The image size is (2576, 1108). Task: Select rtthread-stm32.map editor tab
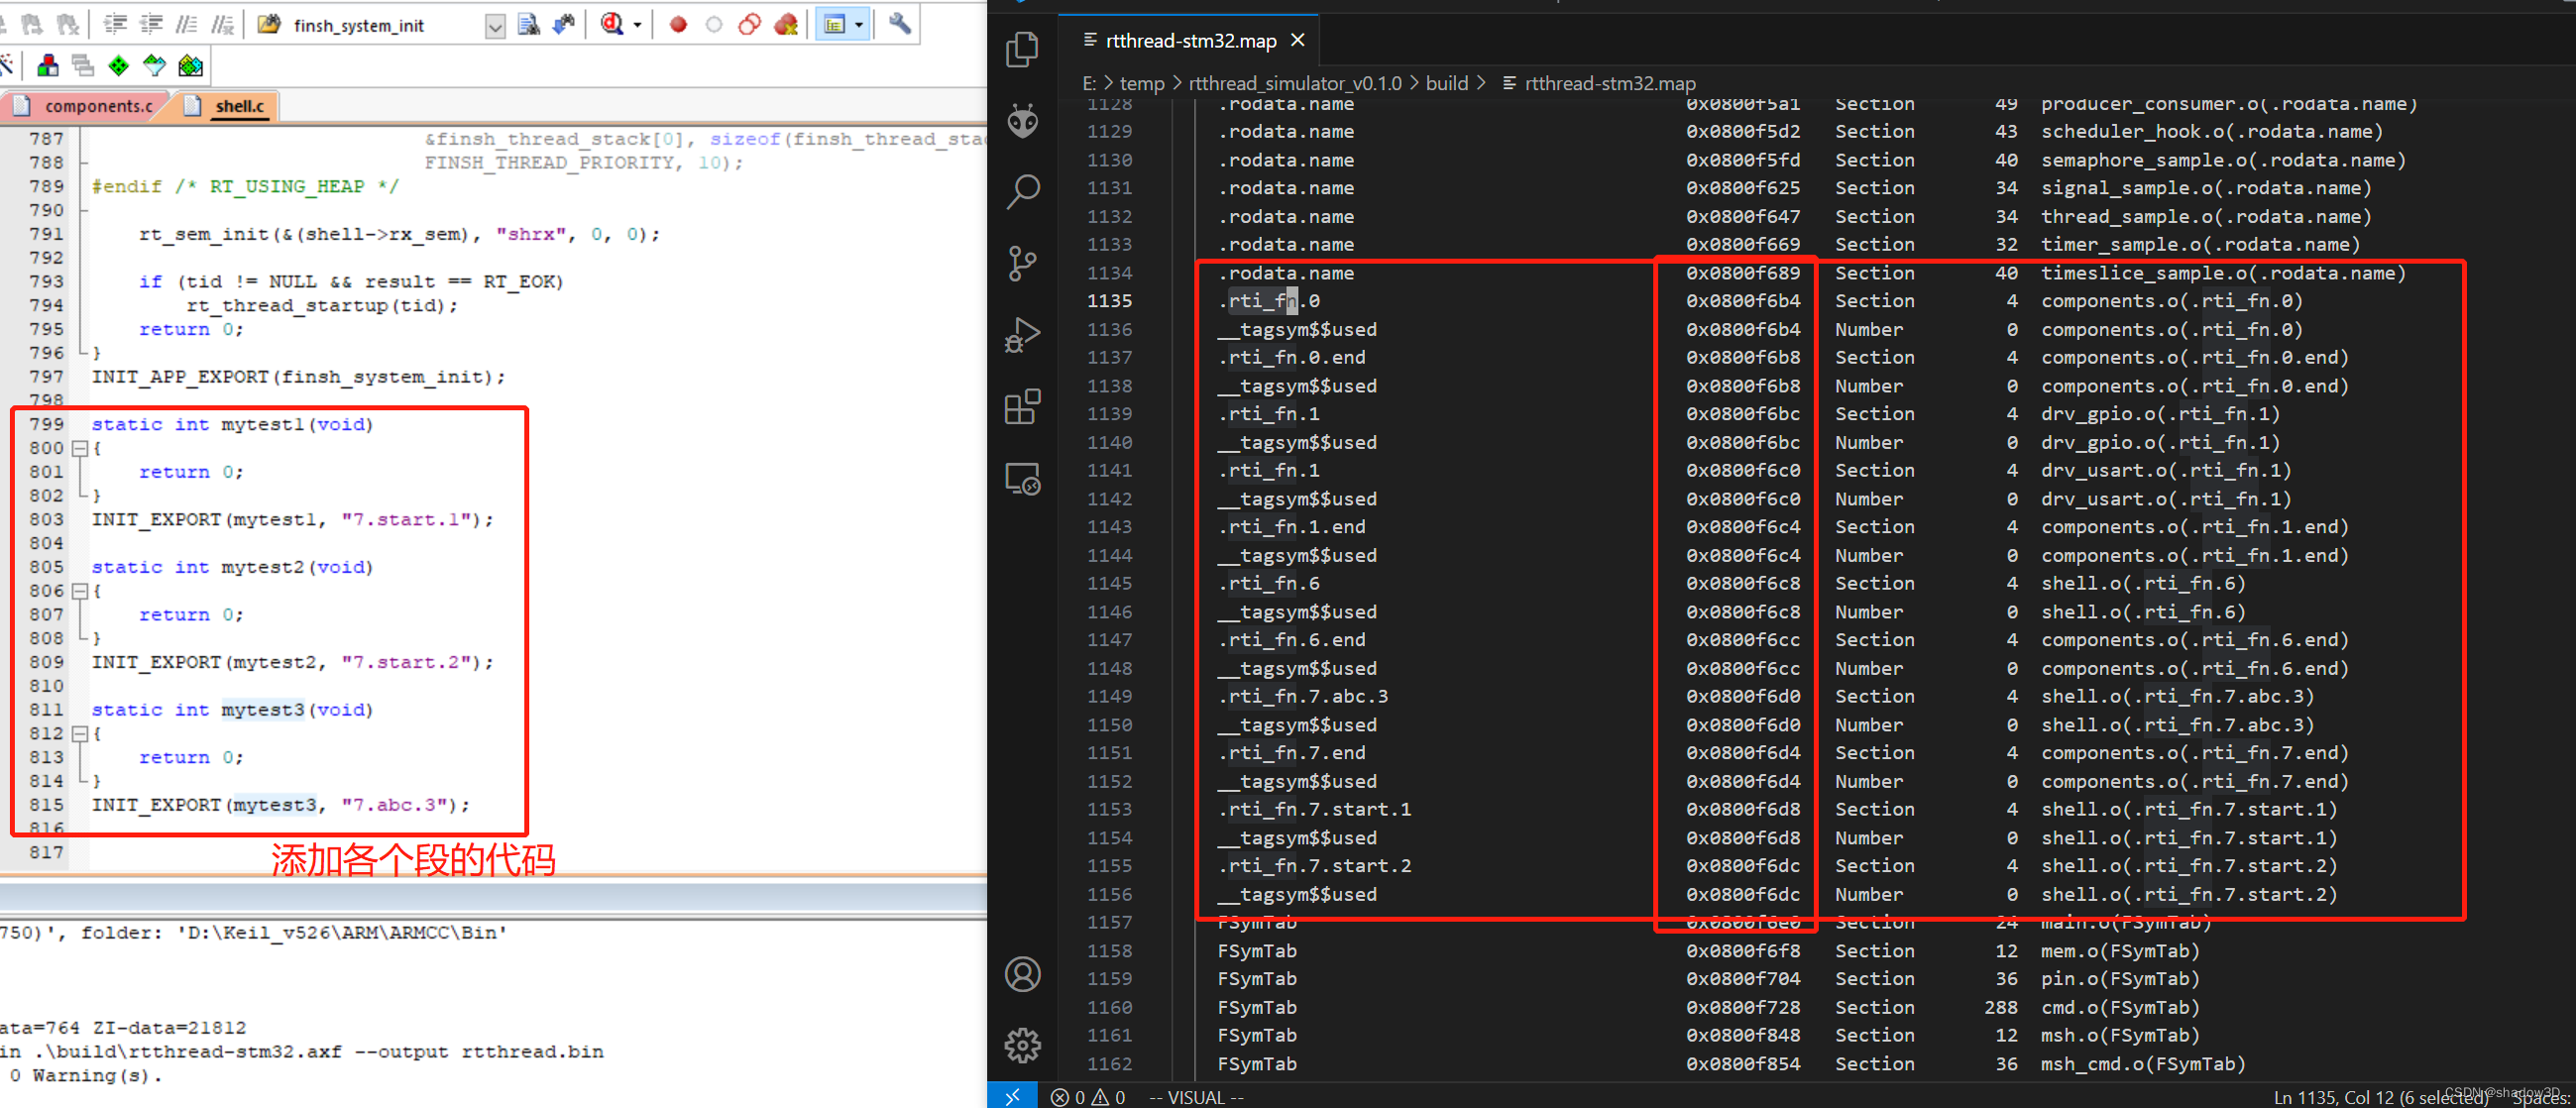[x=1190, y=41]
